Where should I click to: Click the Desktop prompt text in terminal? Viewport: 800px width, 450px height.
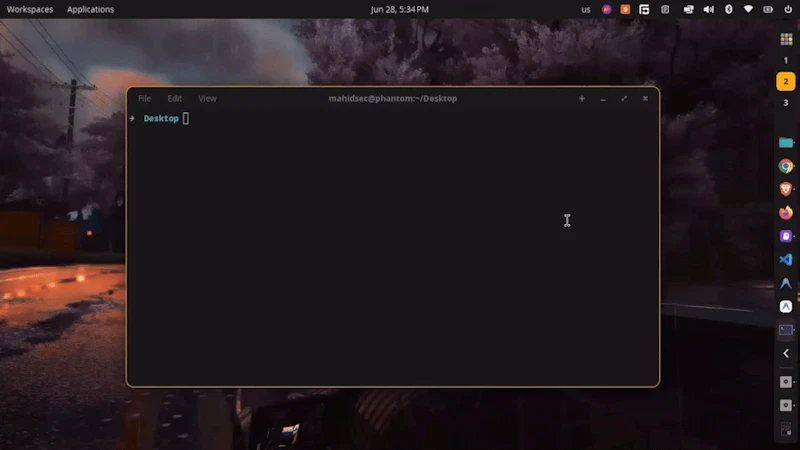[x=161, y=118]
